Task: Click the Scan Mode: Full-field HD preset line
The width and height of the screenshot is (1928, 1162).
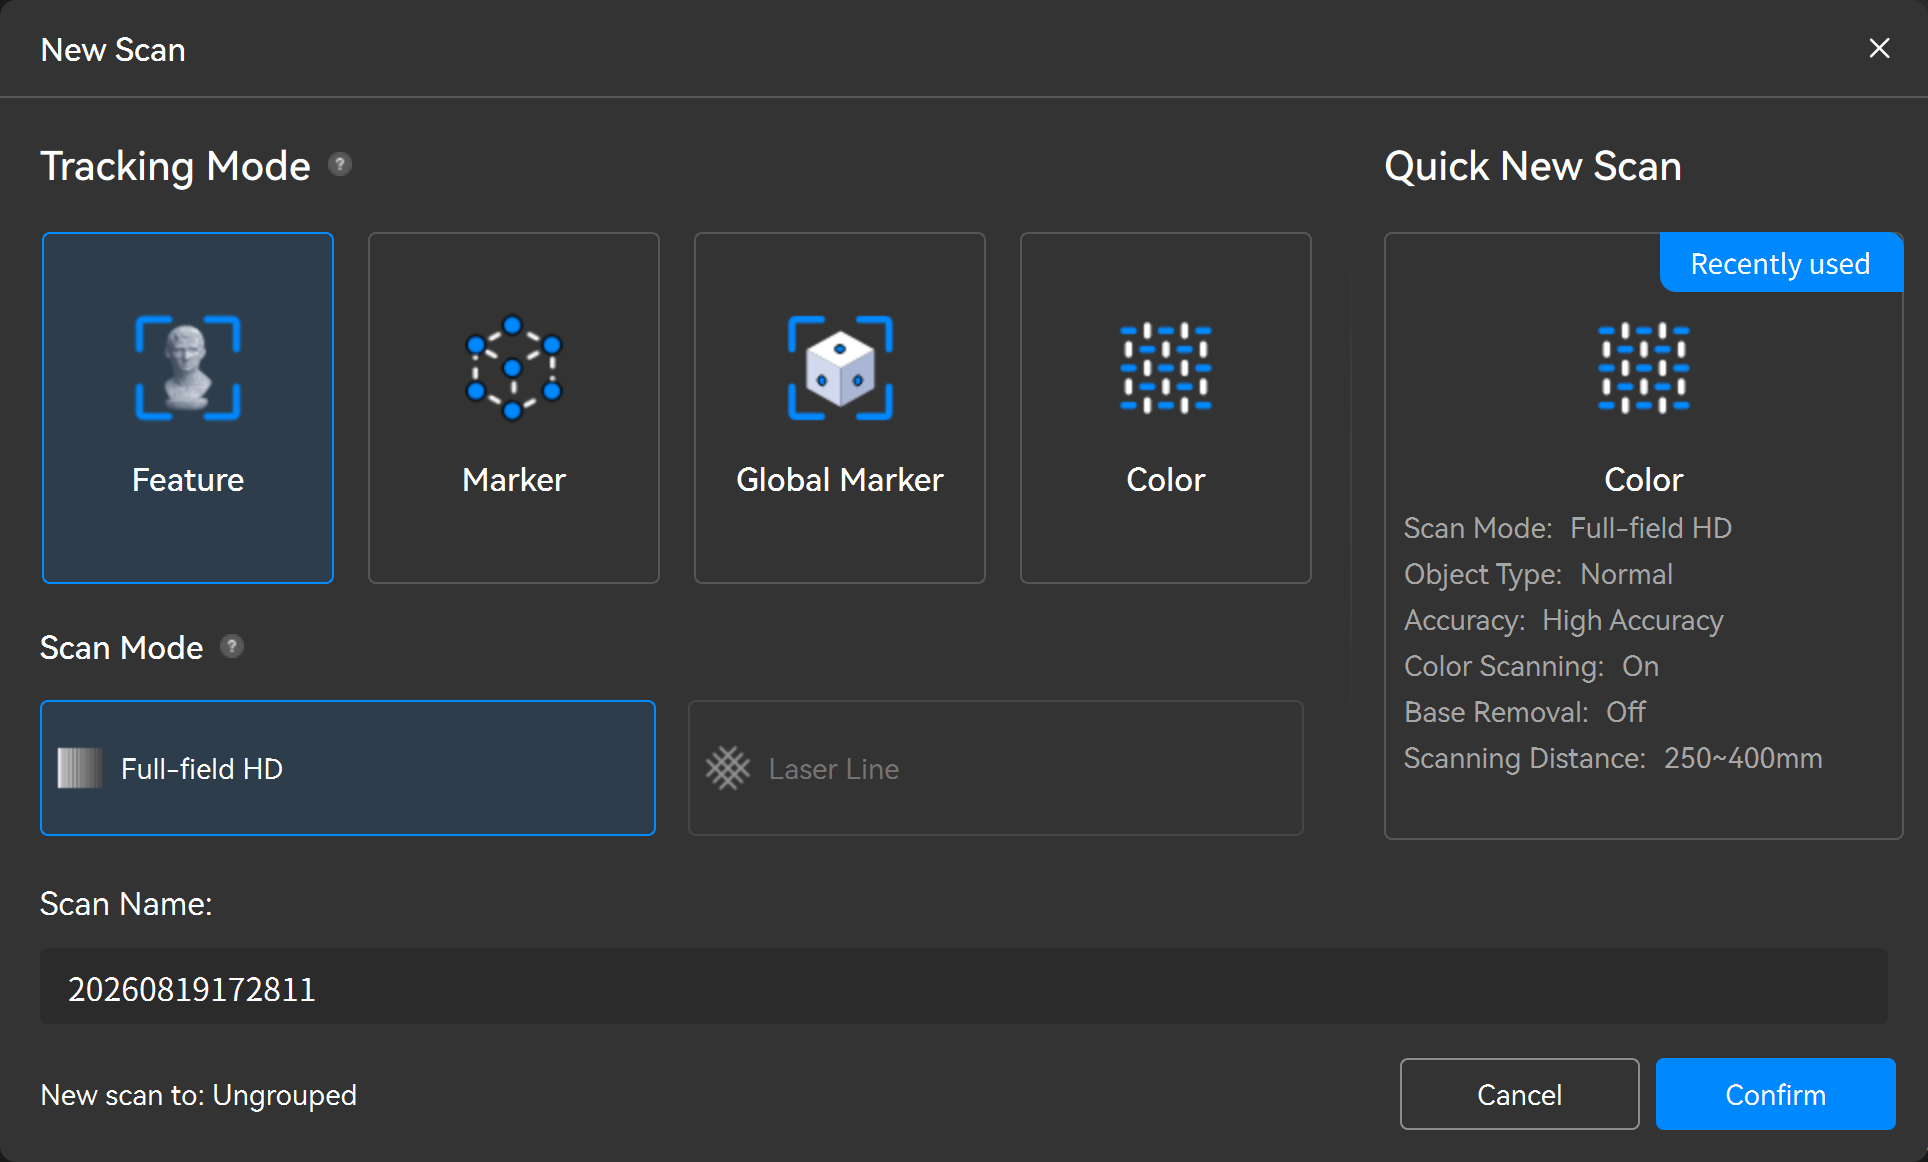Action: click(1568, 528)
